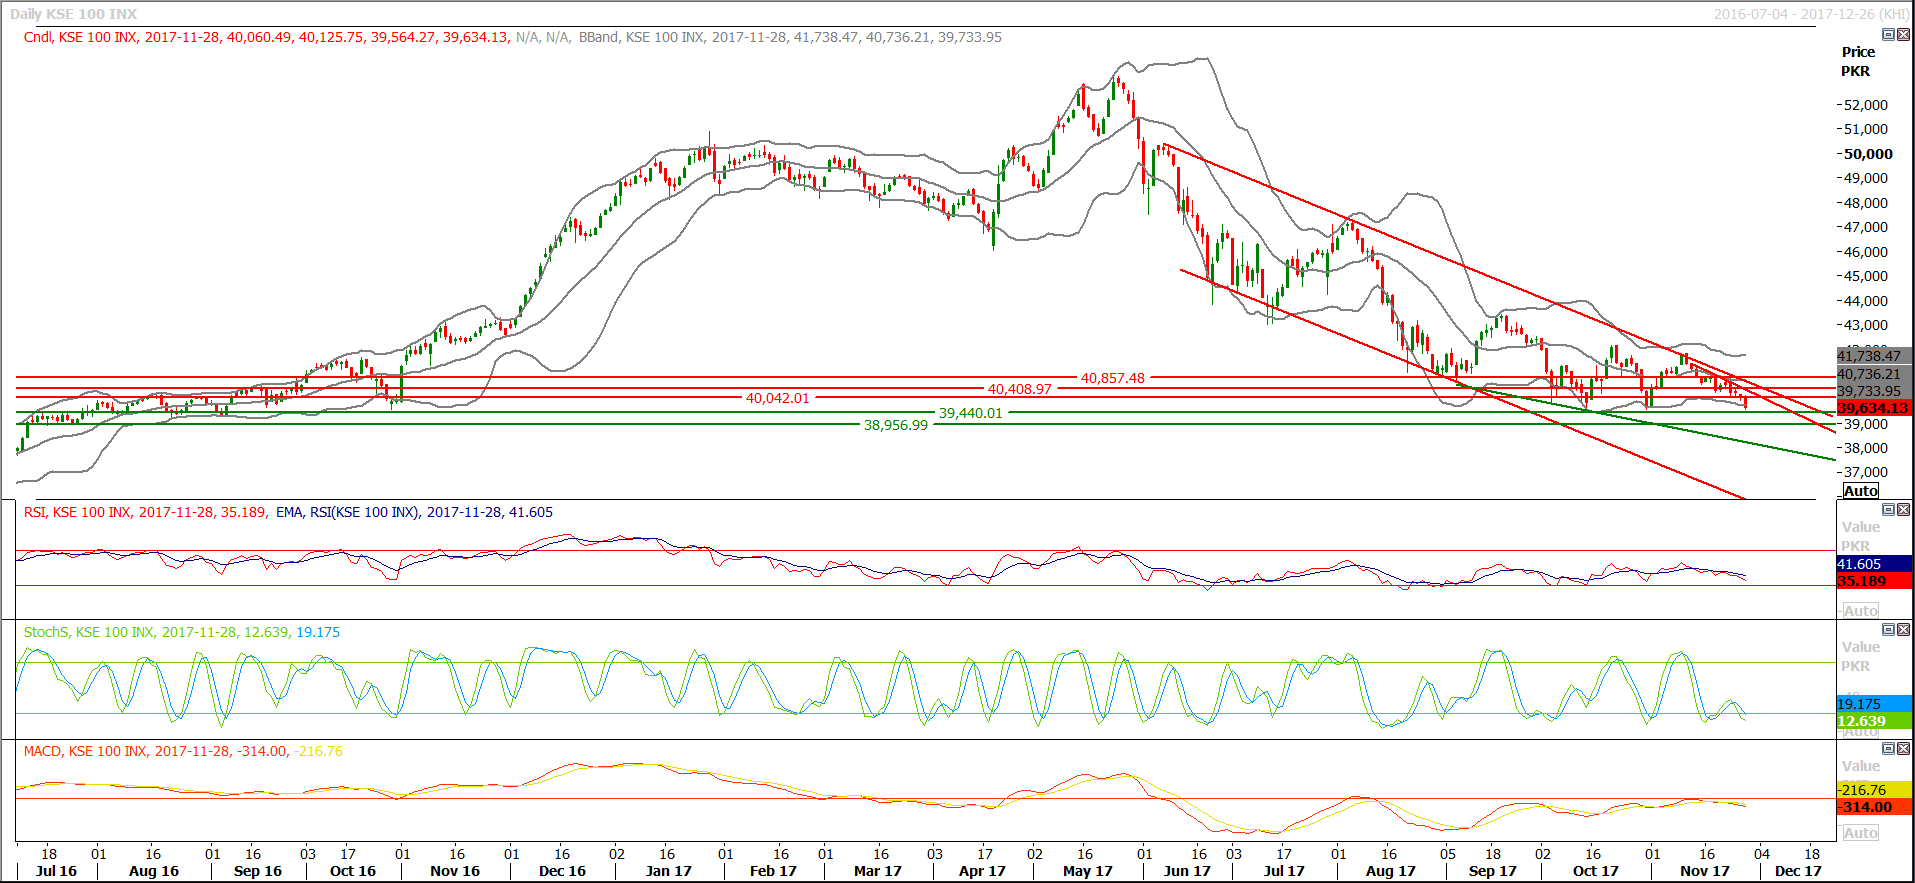Toggle Auto scaling on the price axis
The image size is (1915, 883).
tap(1860, 491)
